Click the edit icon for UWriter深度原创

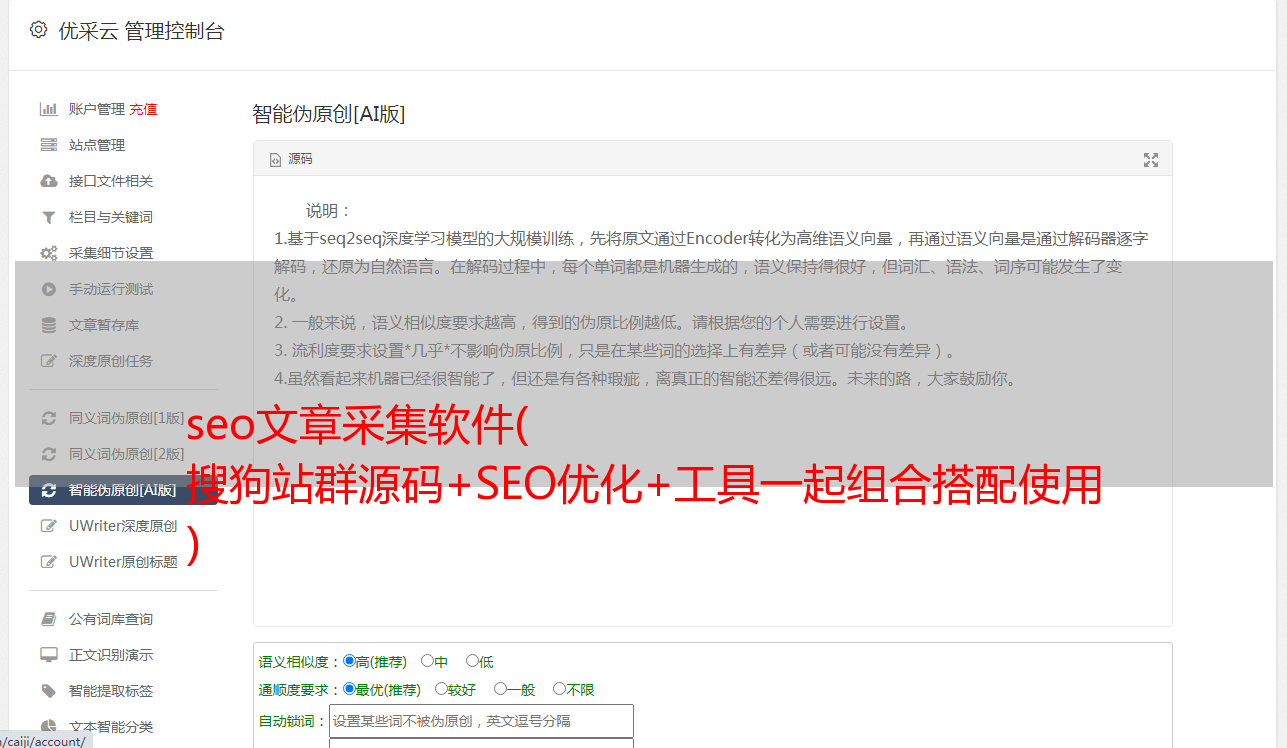click(x=48, y=526)
